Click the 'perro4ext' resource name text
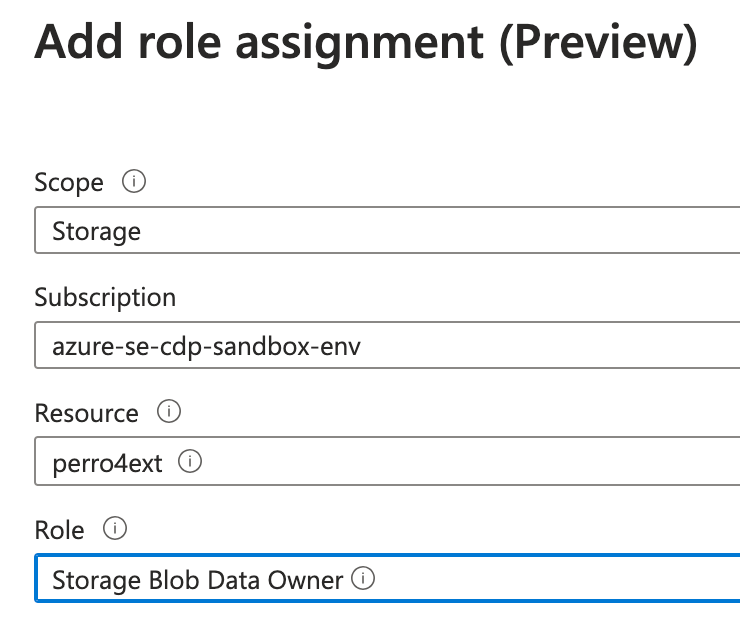 coord(107,463)
